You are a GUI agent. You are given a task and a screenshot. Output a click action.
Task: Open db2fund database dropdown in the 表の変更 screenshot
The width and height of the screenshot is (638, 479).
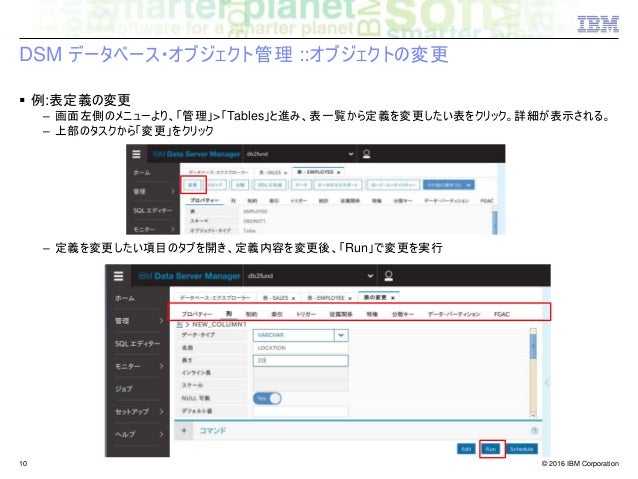pyautogui.click(x=370, y=276)
